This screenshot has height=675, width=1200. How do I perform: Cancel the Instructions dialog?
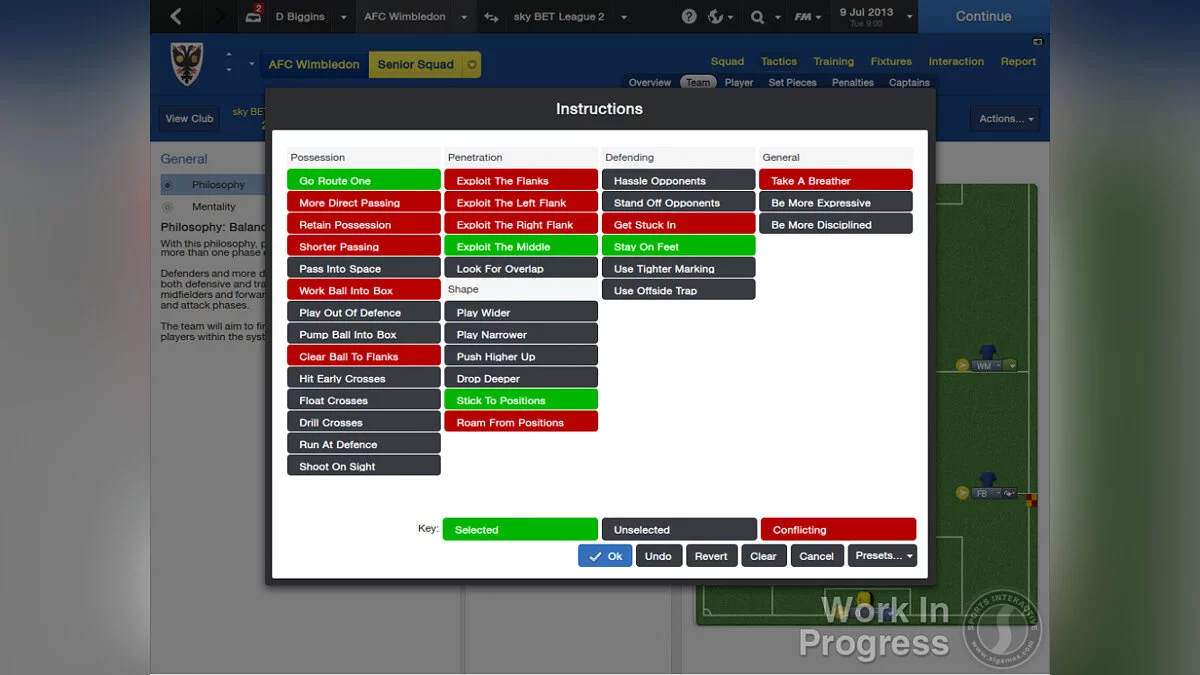pos(816,556)
